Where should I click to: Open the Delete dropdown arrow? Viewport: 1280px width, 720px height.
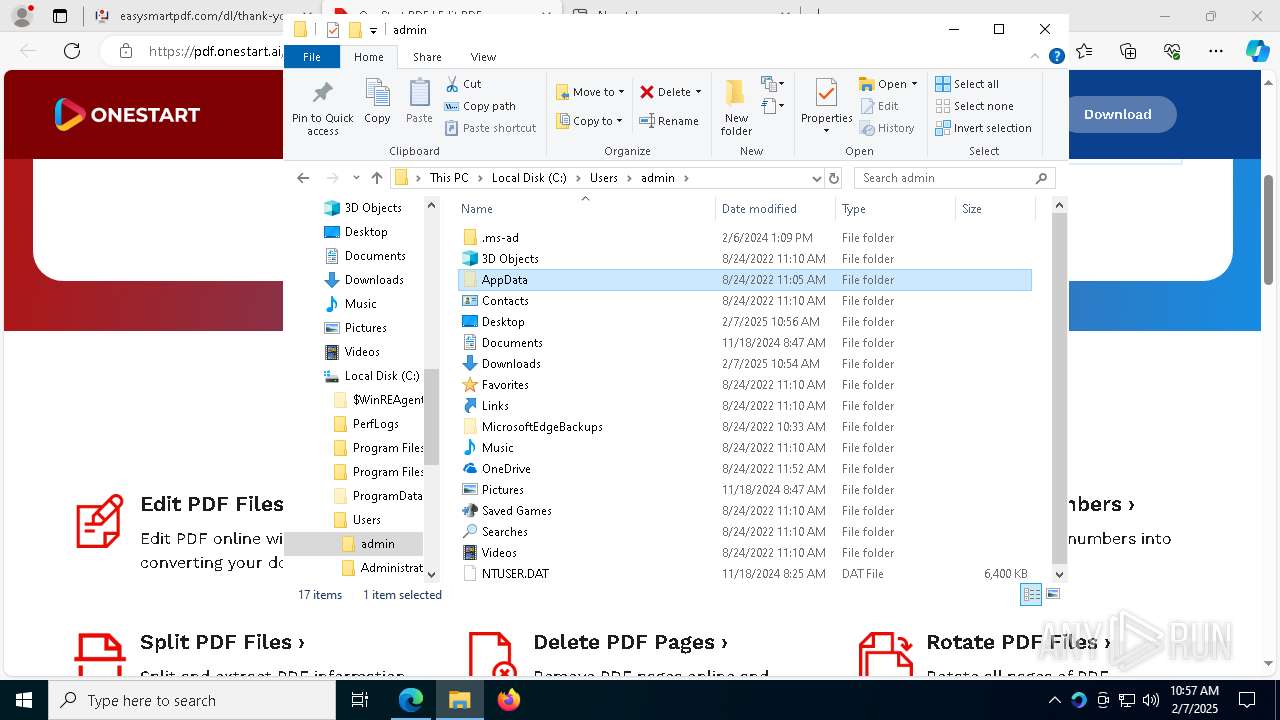pos(698,92)
